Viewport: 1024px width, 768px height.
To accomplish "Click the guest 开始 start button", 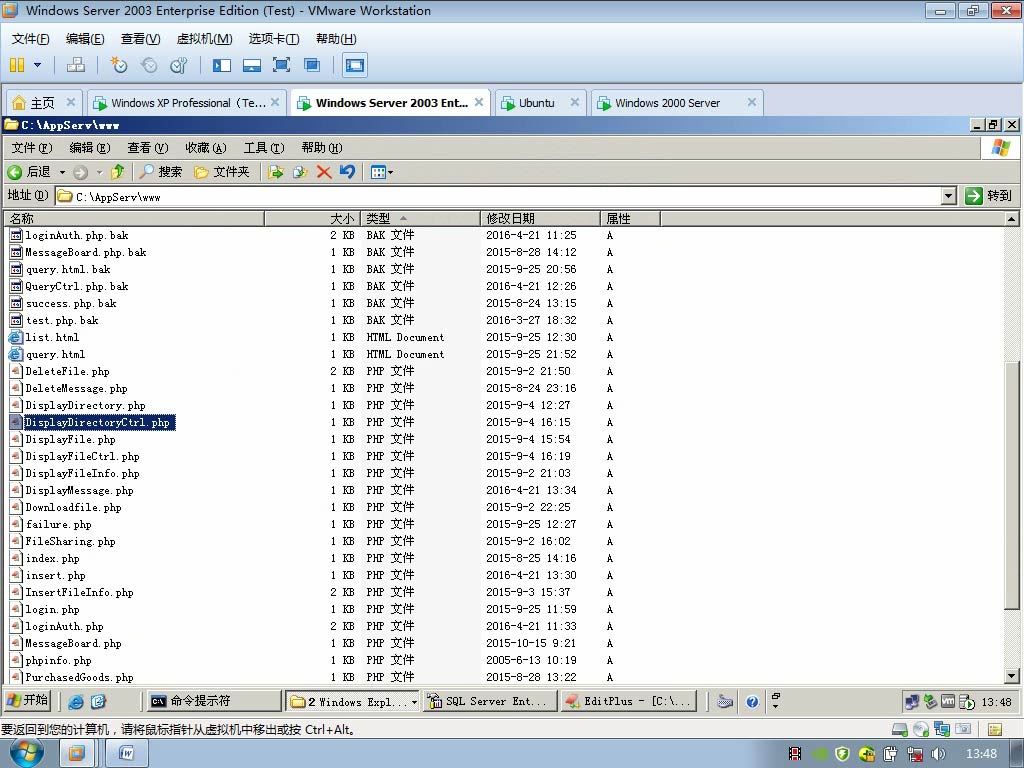I will (x=27, y=701).
